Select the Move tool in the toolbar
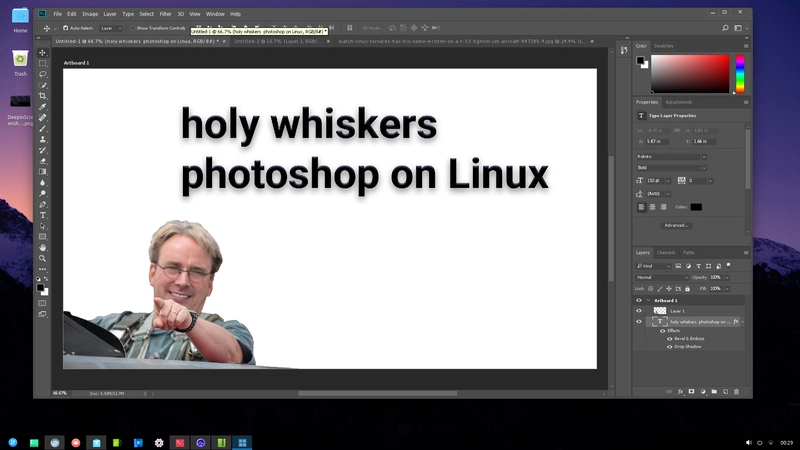The image size is (800, 450). [43, 53]
